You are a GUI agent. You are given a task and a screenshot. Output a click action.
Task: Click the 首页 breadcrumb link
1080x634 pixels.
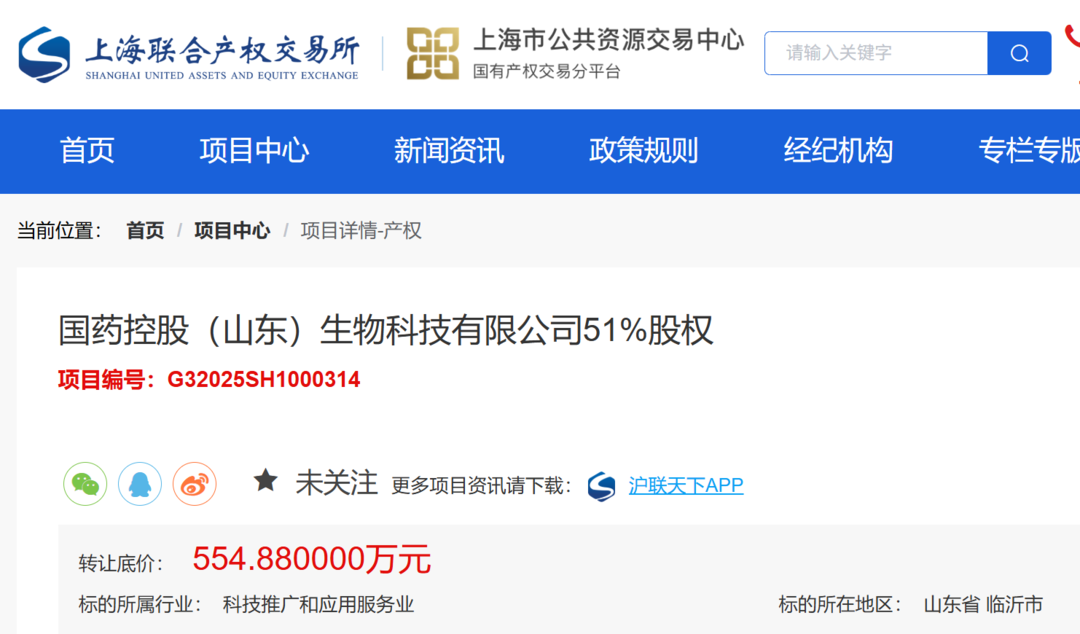point(145,231)
